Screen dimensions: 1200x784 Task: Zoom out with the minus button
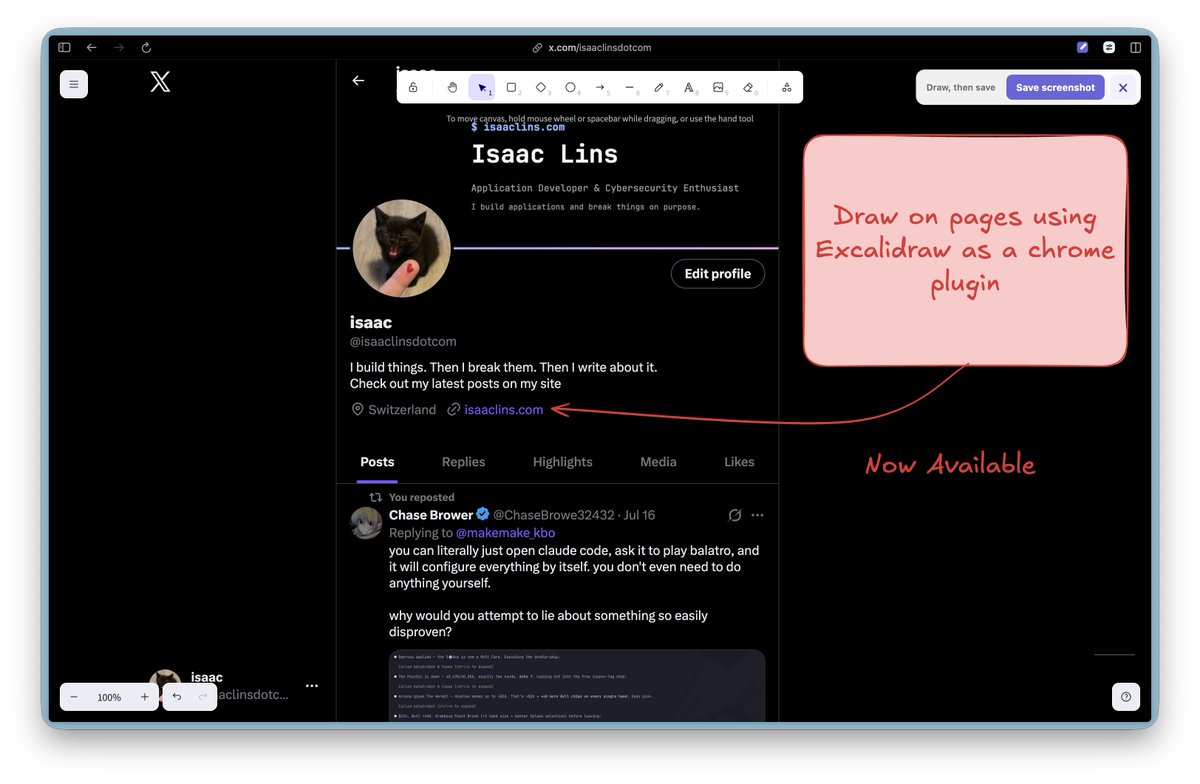point(74,697)
